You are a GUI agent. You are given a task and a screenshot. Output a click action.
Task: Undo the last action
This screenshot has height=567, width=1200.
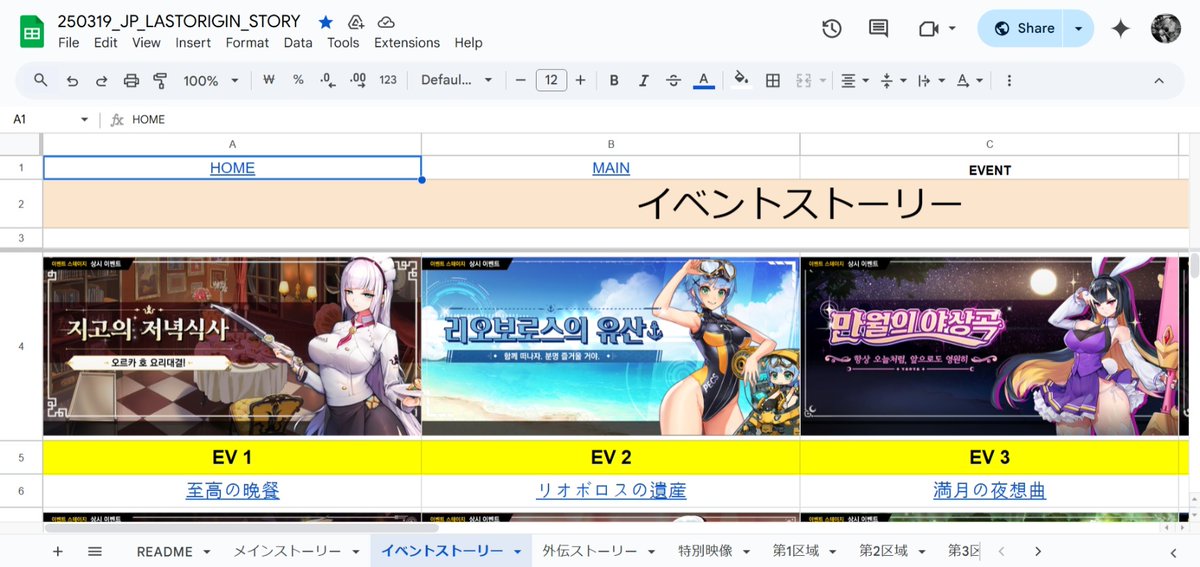pyautogui.click(x=72, y=80)
